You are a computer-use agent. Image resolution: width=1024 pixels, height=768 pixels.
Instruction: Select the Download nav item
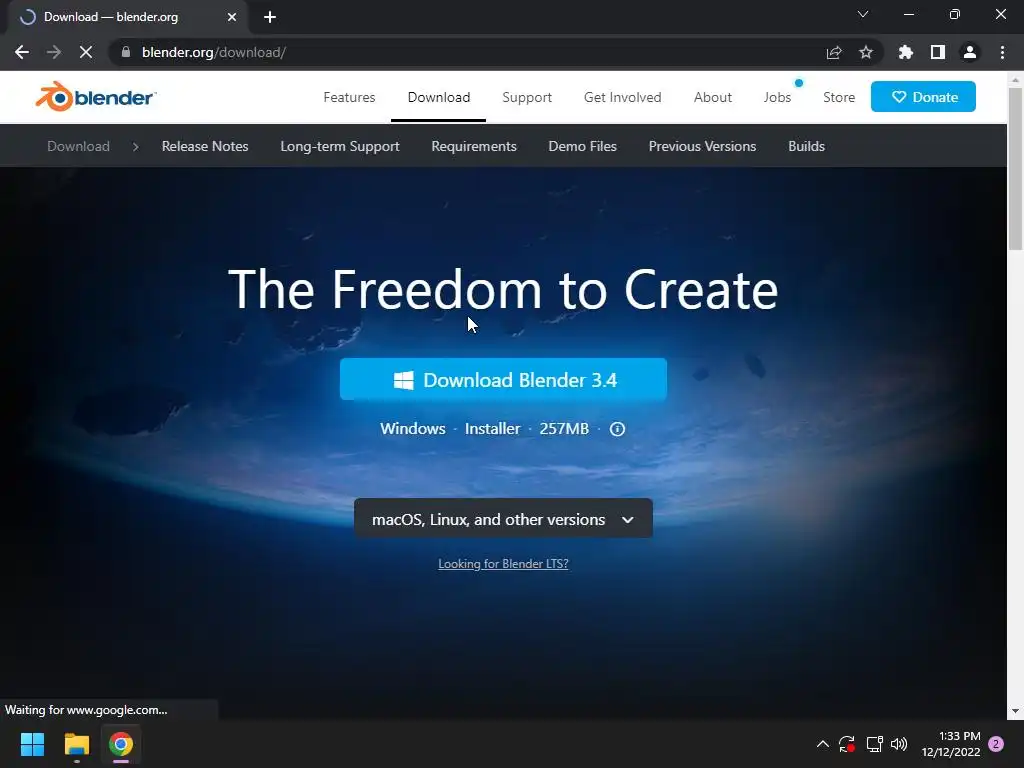(x=439, y=97)
